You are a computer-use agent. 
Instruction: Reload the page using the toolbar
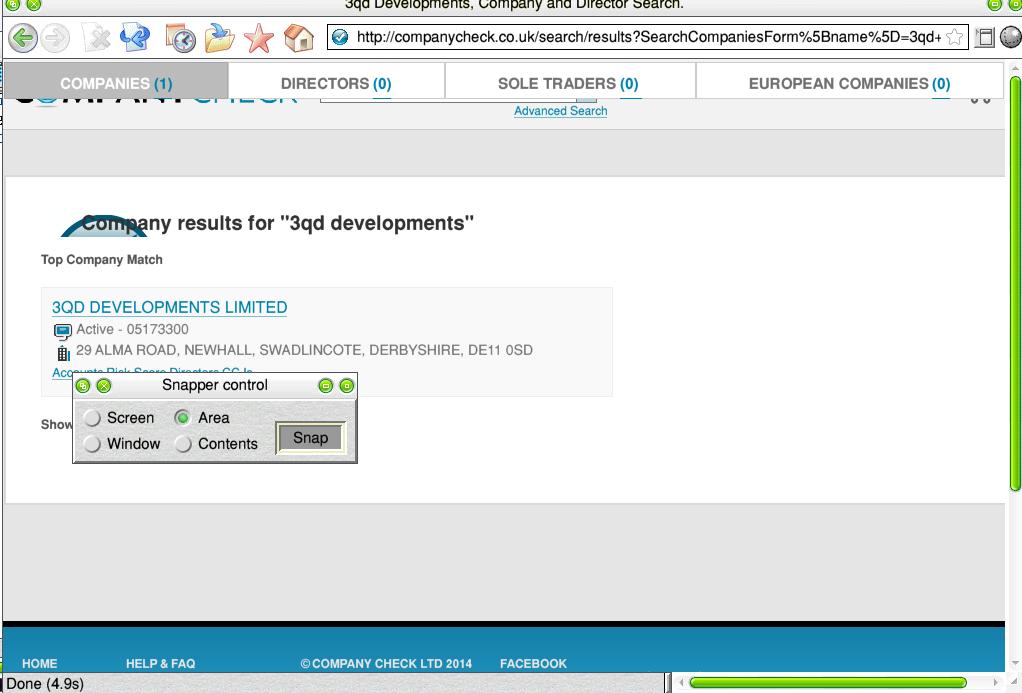(134, 38)
